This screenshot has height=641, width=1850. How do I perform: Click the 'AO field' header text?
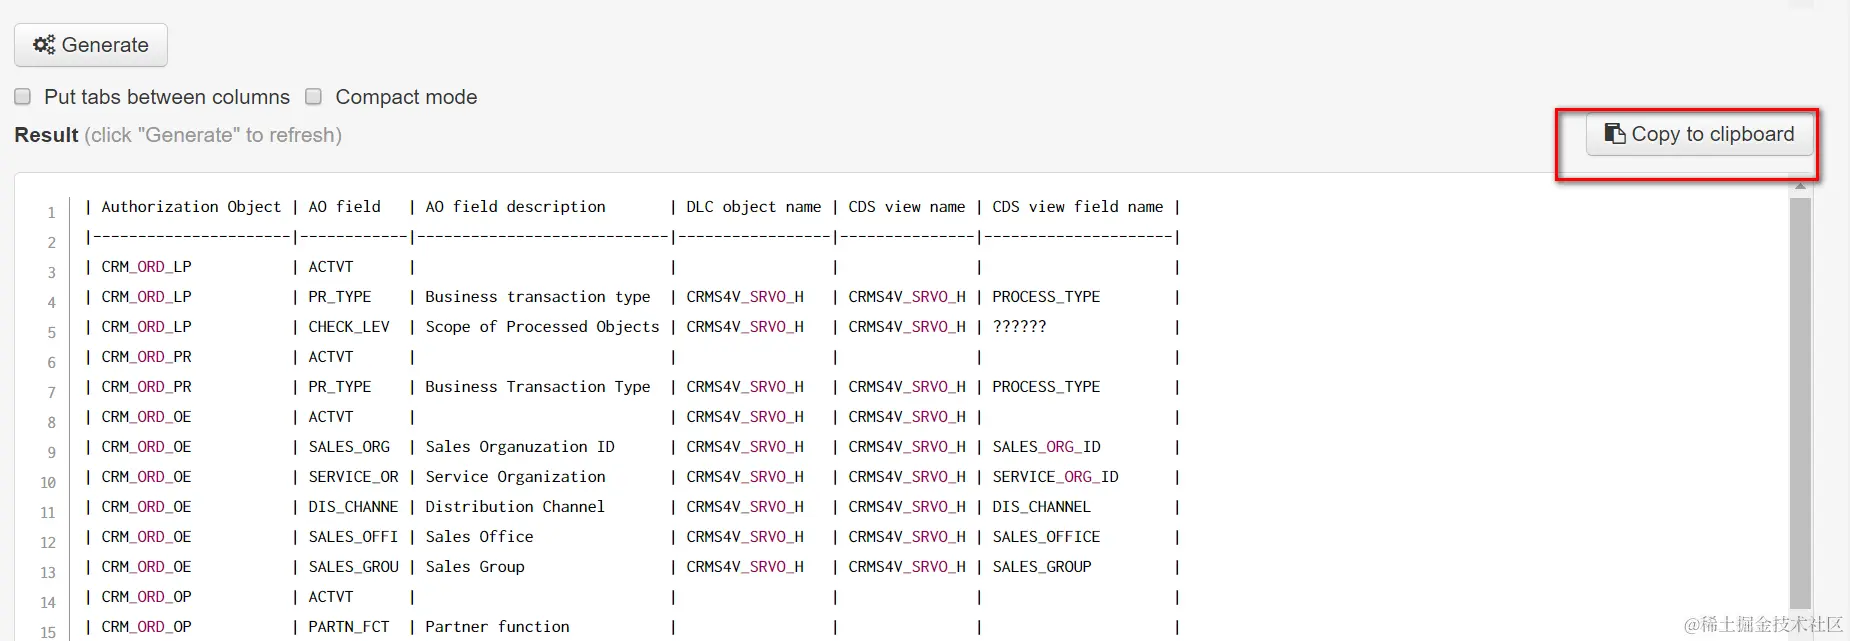pyautogui.click(x=344, y=207)
